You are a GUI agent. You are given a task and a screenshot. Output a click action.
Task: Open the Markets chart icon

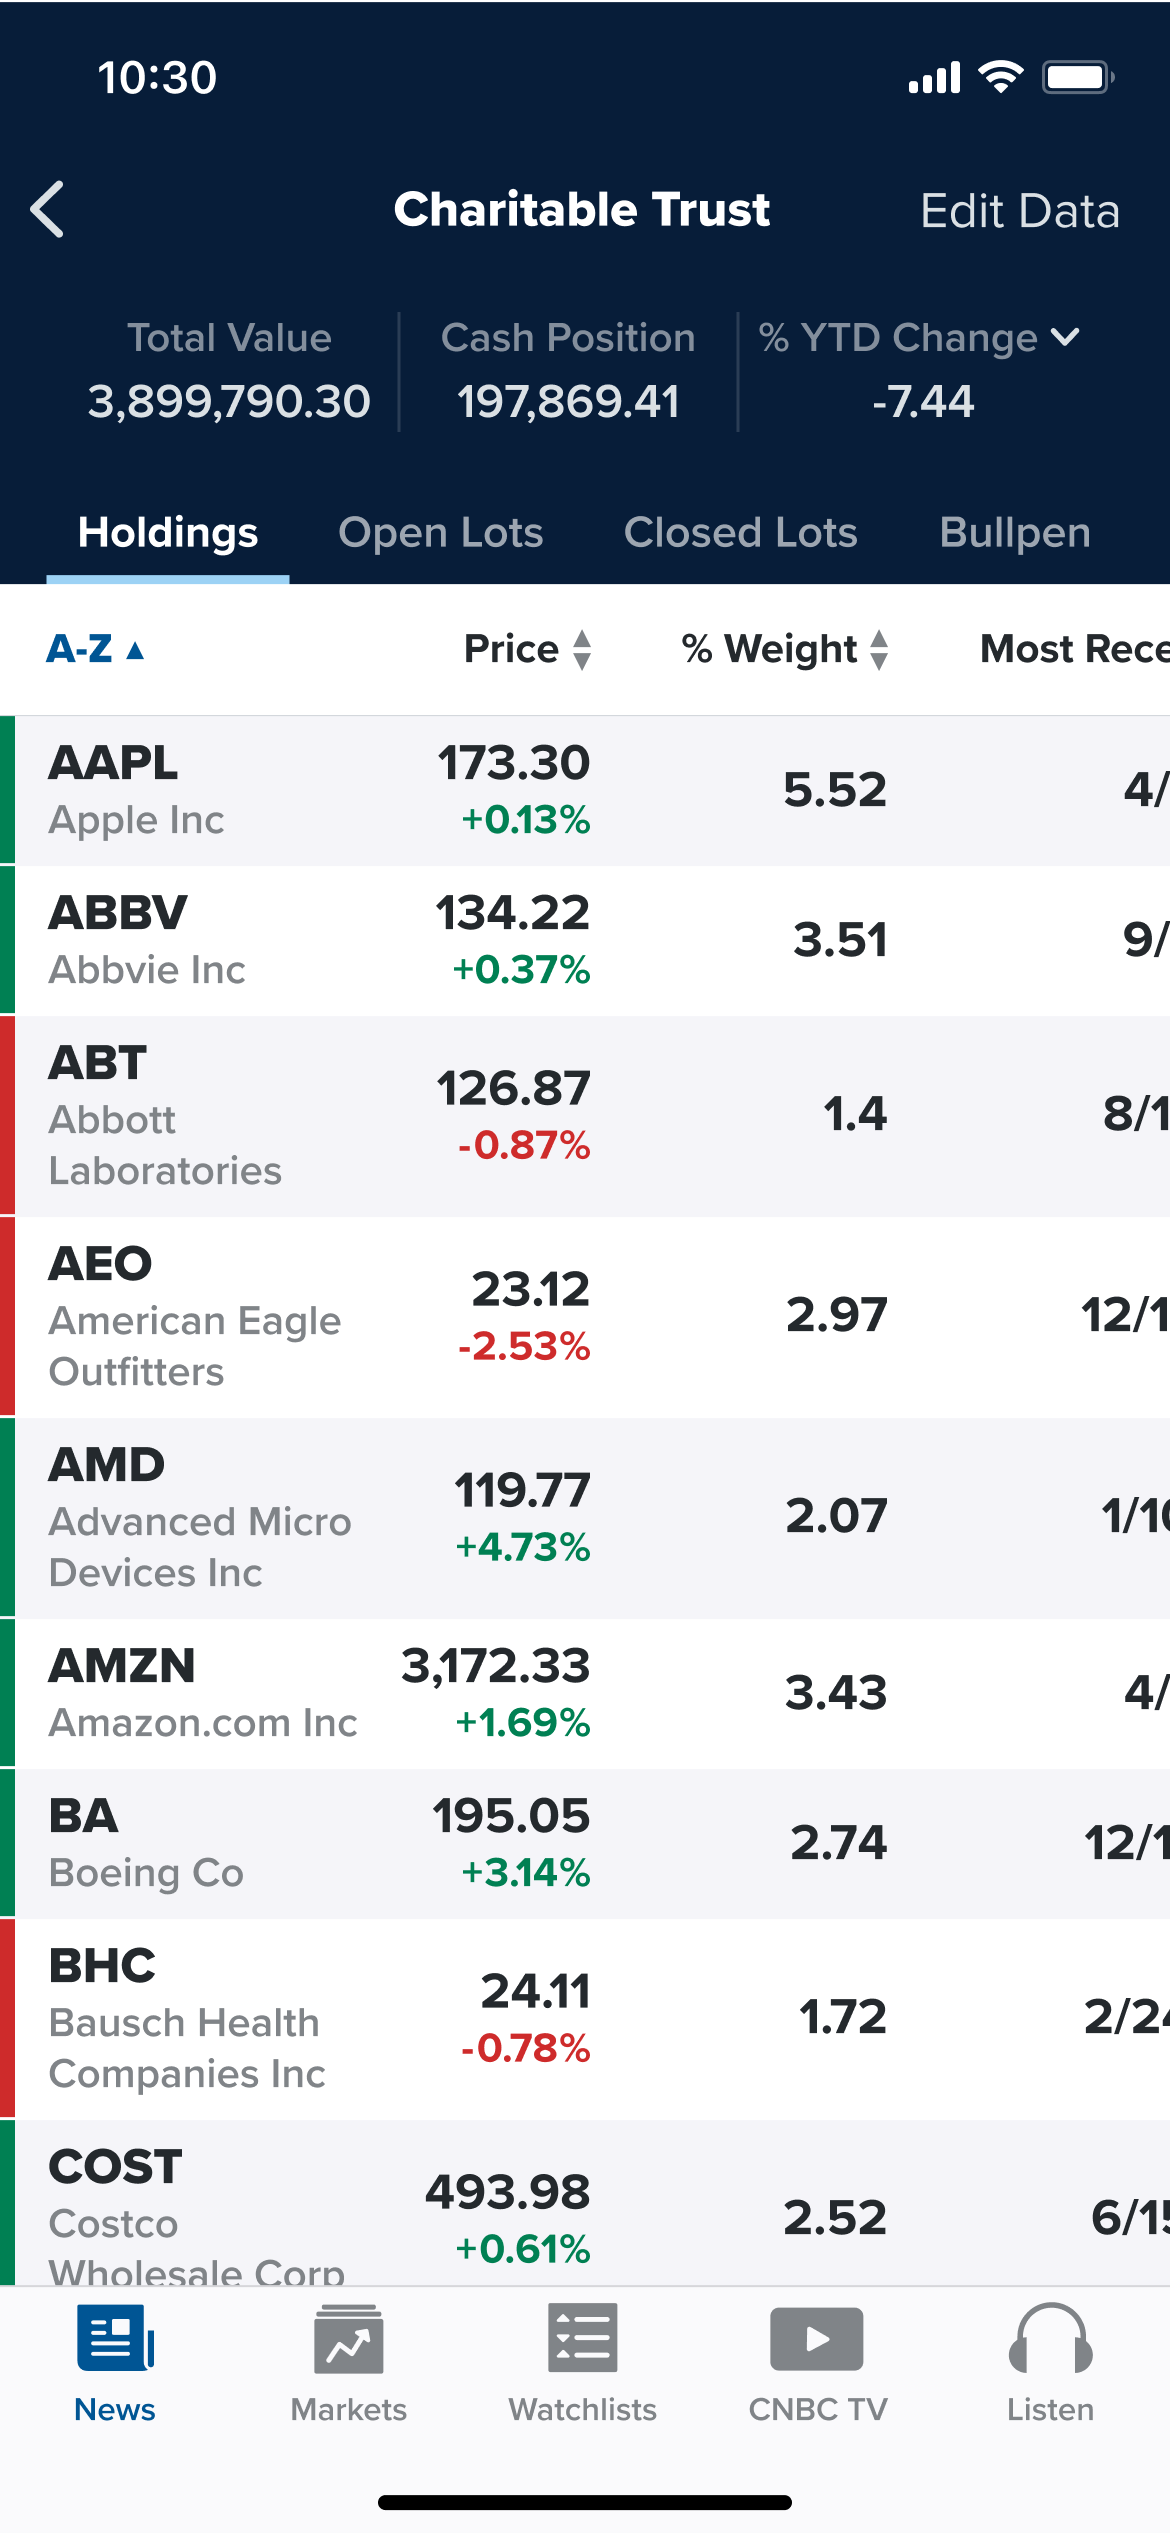348,2338
